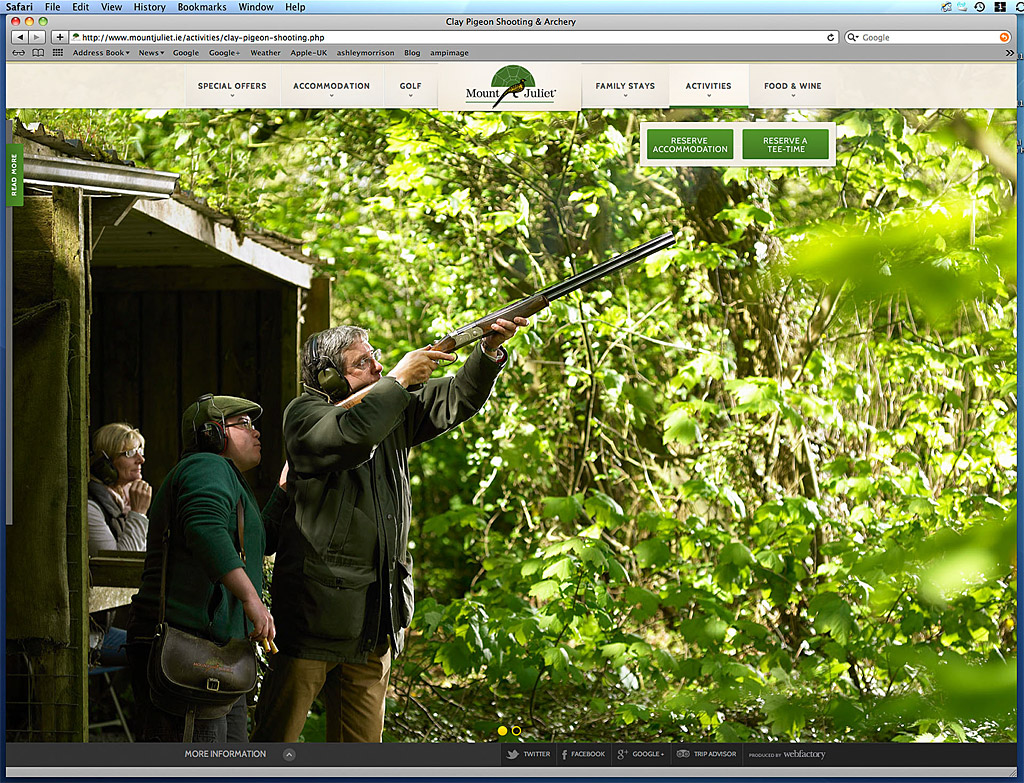Switch to the second slideshow dot

(517, 730)
